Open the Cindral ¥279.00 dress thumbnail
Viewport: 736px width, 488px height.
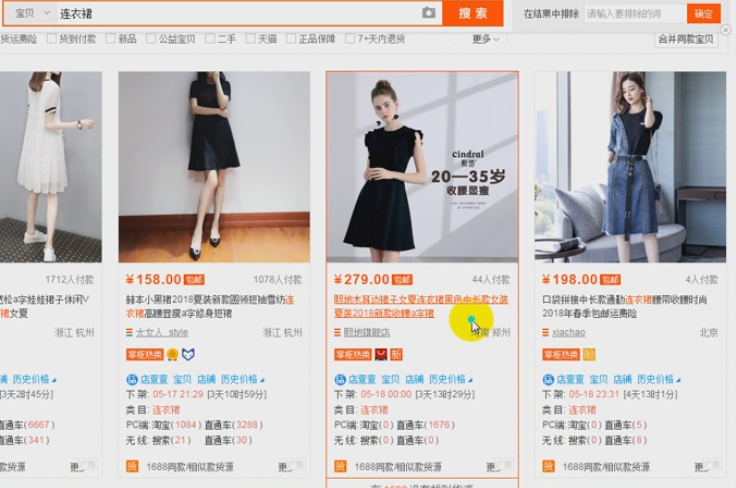[422, 167]
